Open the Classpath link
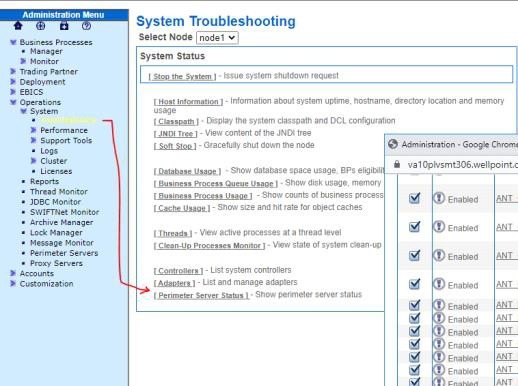 pyautogui.click(x=176, y=121)
